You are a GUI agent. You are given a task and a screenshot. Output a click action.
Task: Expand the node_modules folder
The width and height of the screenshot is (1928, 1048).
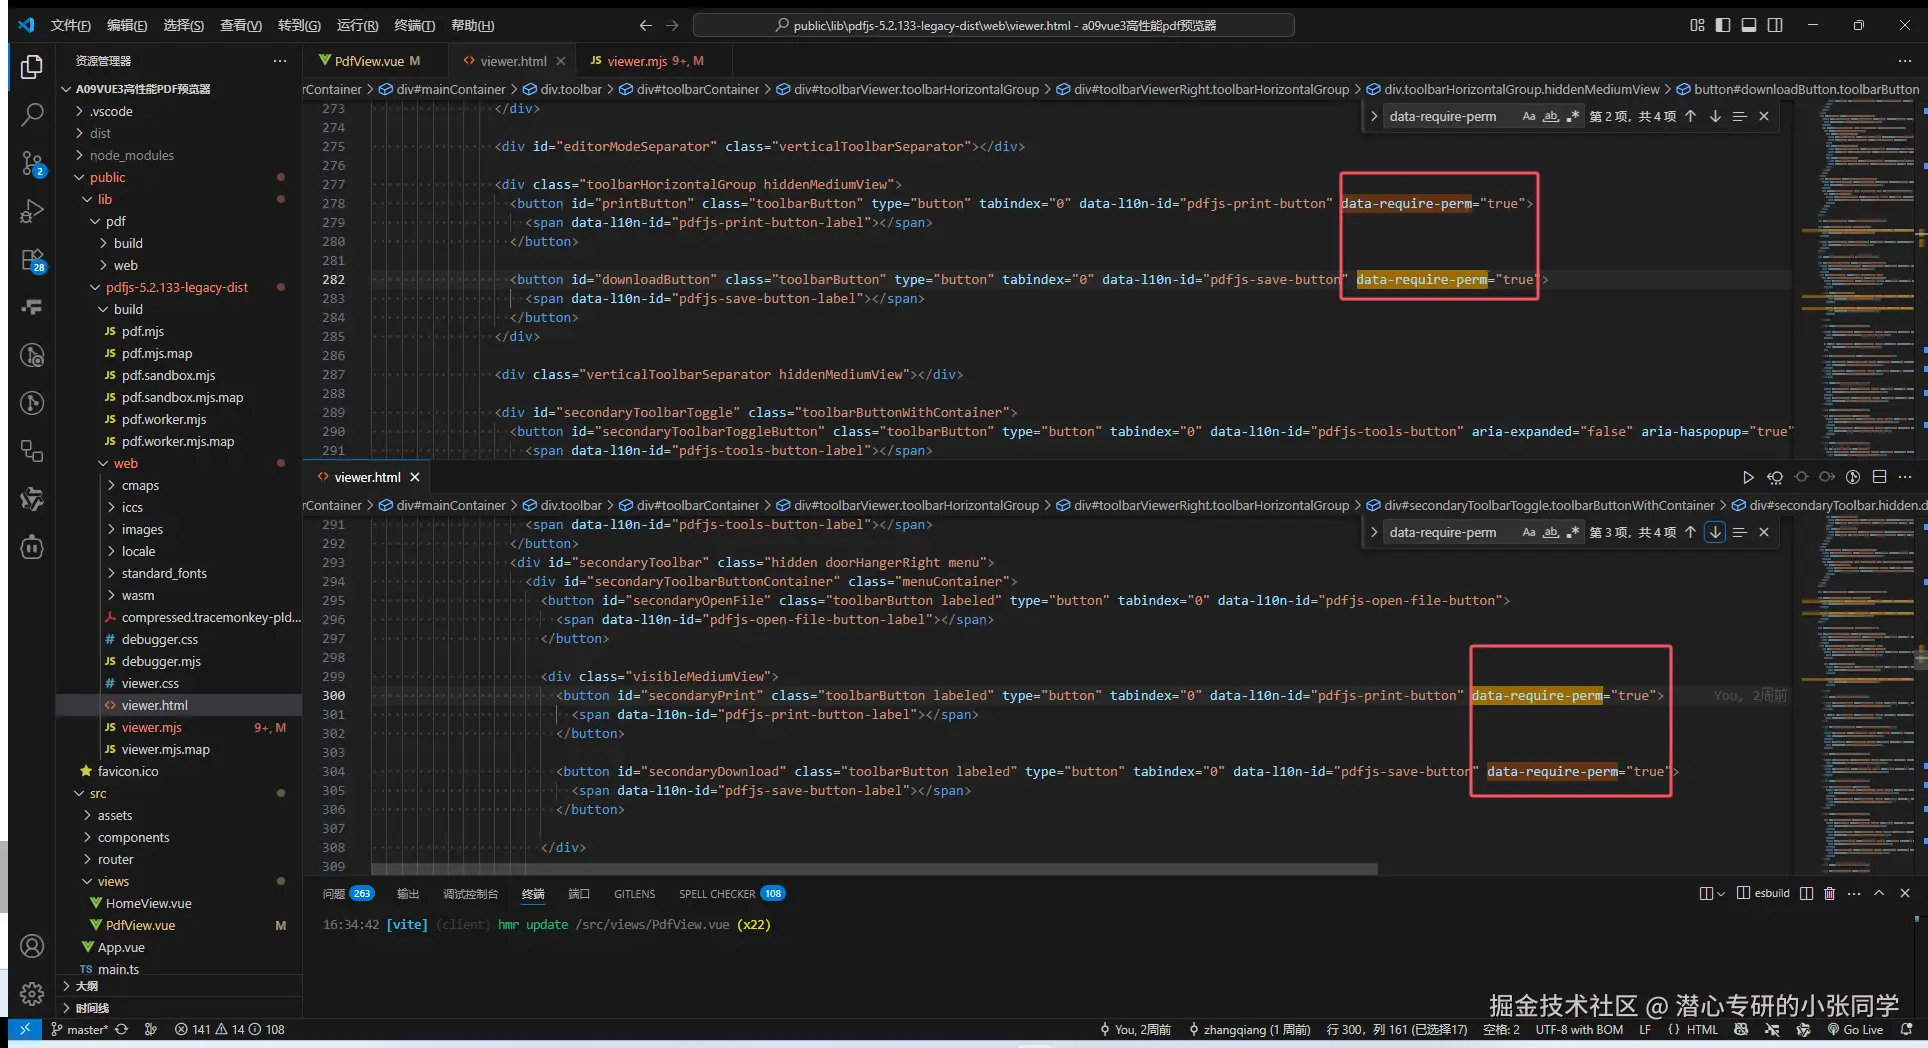(x=131, y=155)
